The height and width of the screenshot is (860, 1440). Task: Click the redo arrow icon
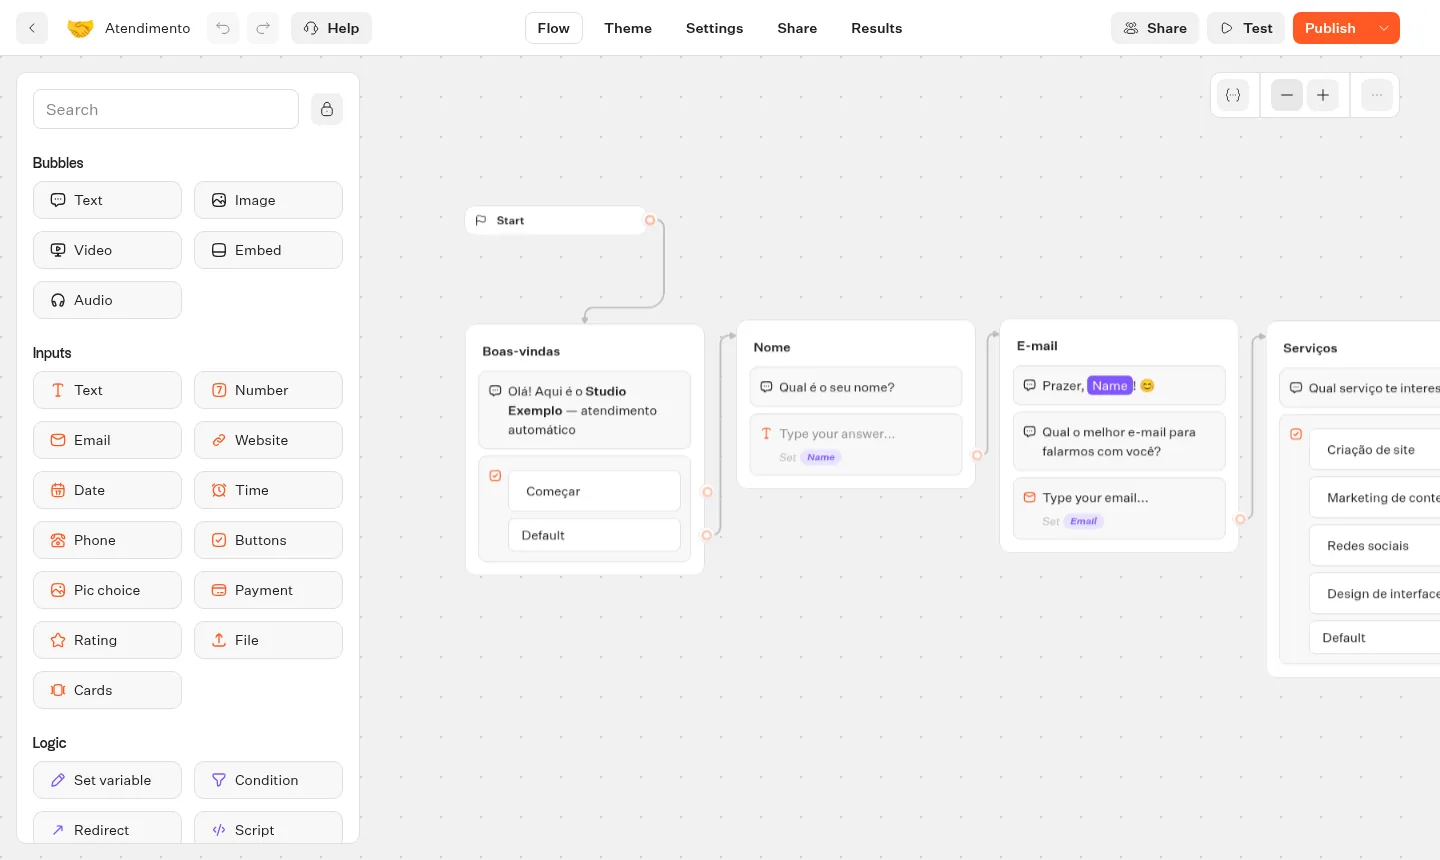coord(263,28)
